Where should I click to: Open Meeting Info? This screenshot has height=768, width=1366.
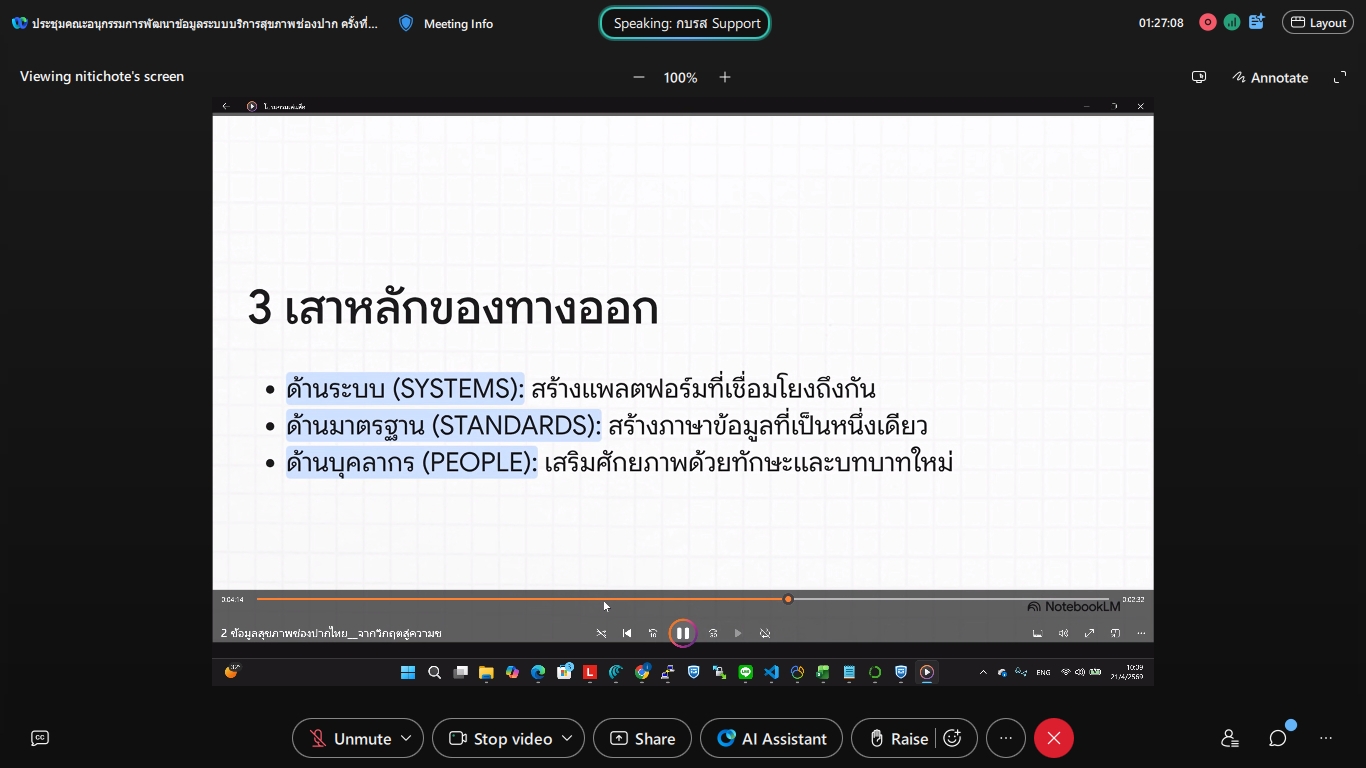446,23
